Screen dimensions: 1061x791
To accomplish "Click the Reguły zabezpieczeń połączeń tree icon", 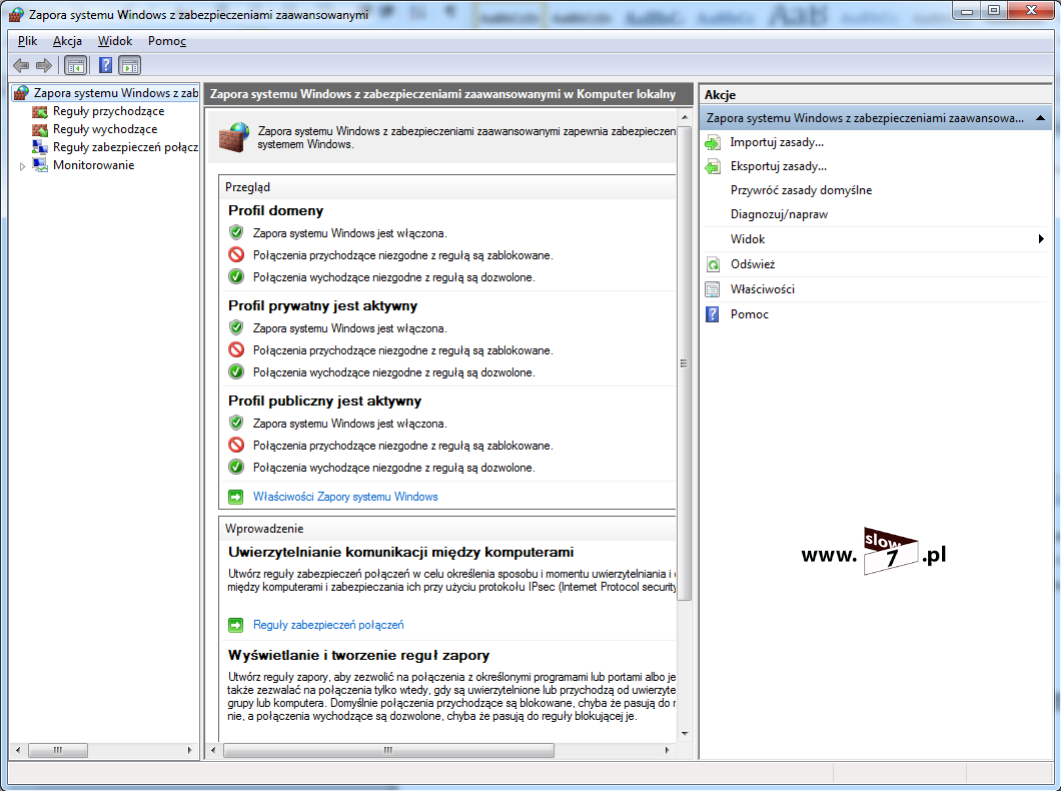I will (40, 147).
